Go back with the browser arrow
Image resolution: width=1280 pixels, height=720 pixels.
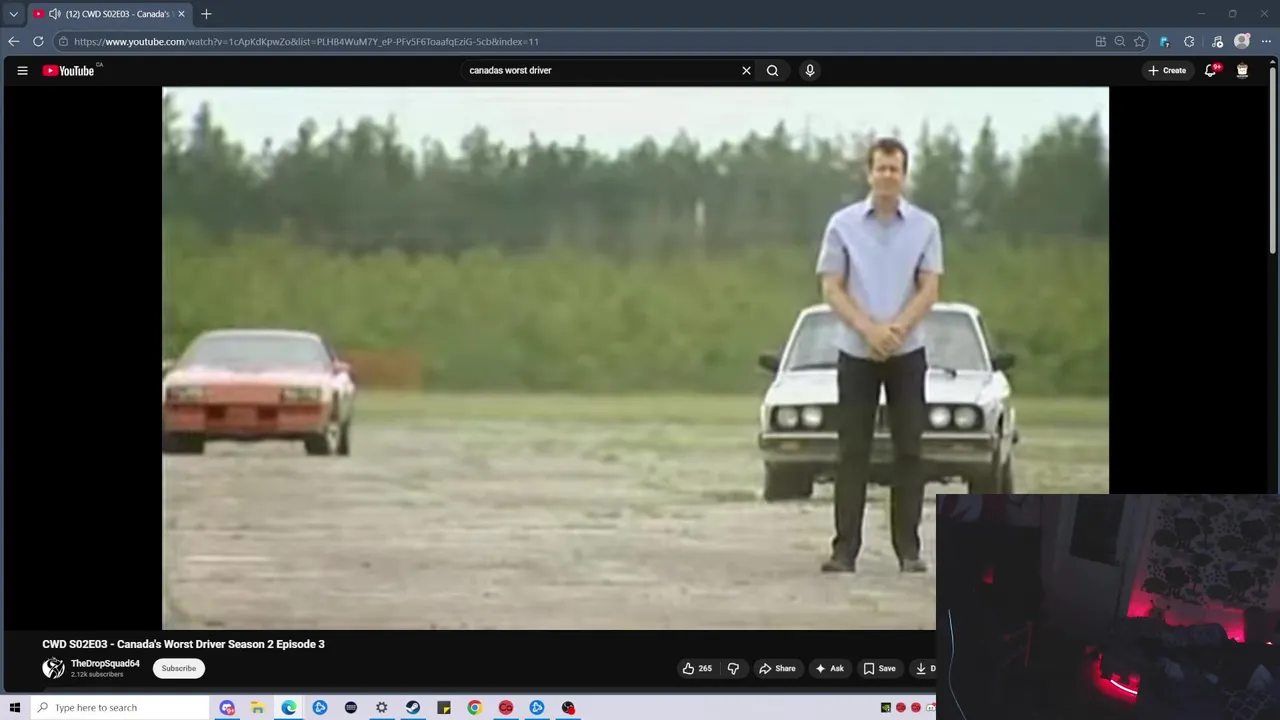point(13,41)
